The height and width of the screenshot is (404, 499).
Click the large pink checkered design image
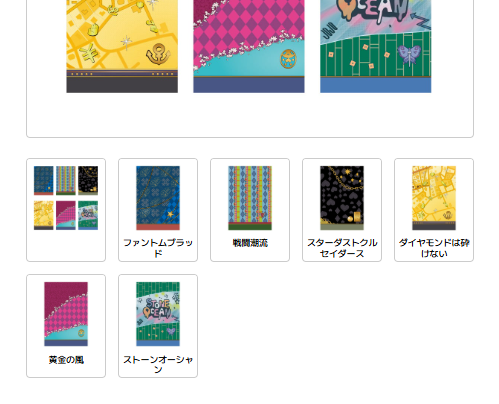[x=249, y=46]
